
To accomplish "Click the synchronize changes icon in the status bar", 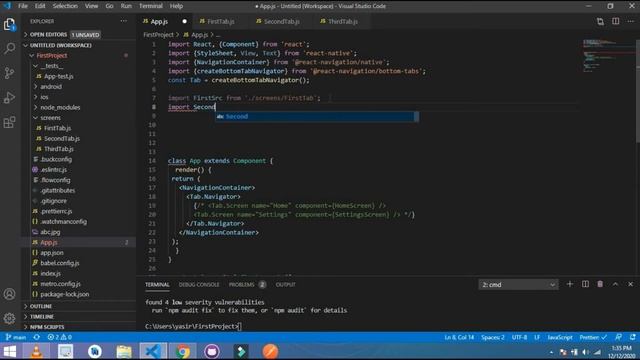I will click(x=37, y=337).
